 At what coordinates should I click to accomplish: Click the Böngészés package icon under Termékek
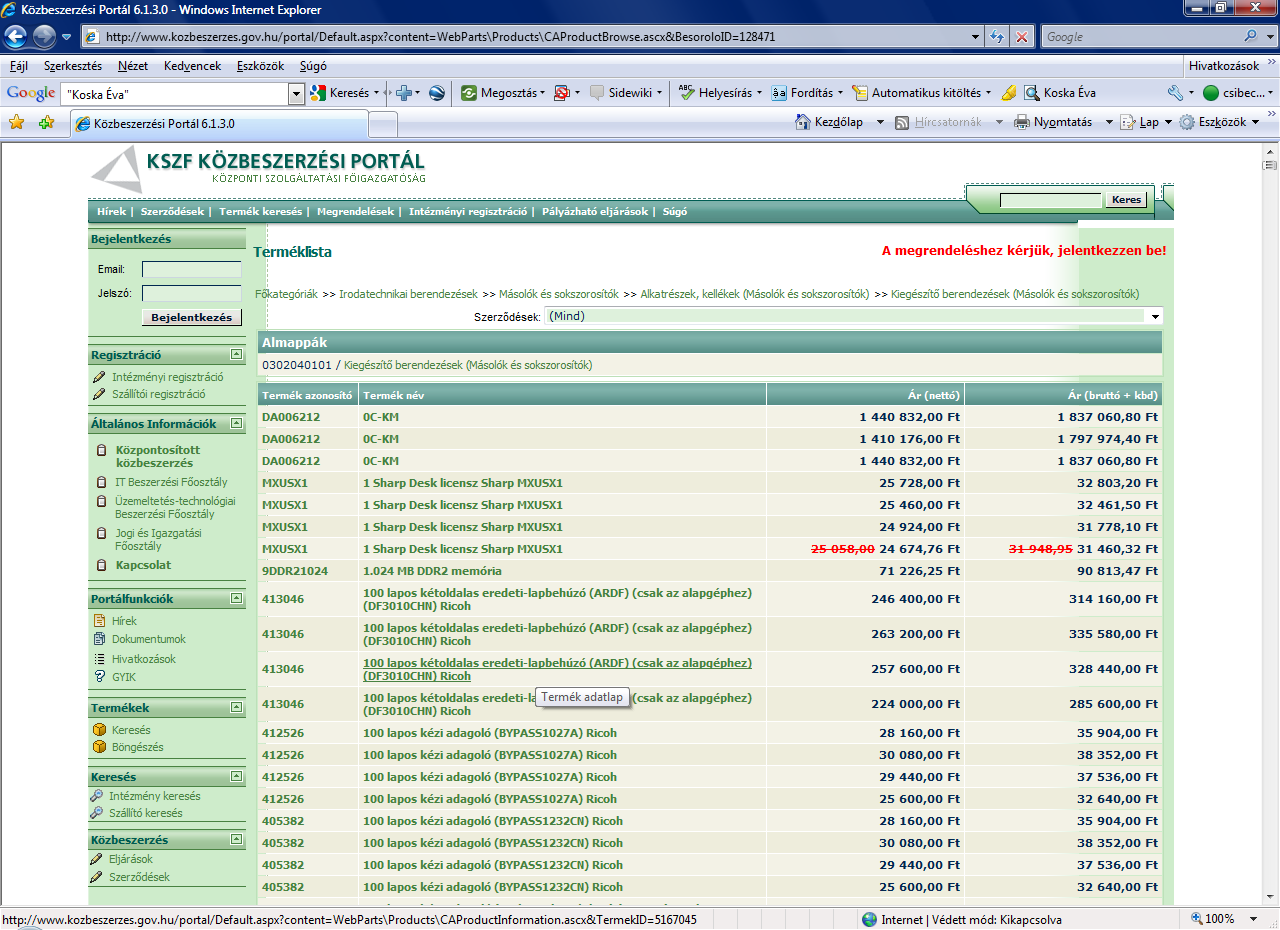pos(99,747)
